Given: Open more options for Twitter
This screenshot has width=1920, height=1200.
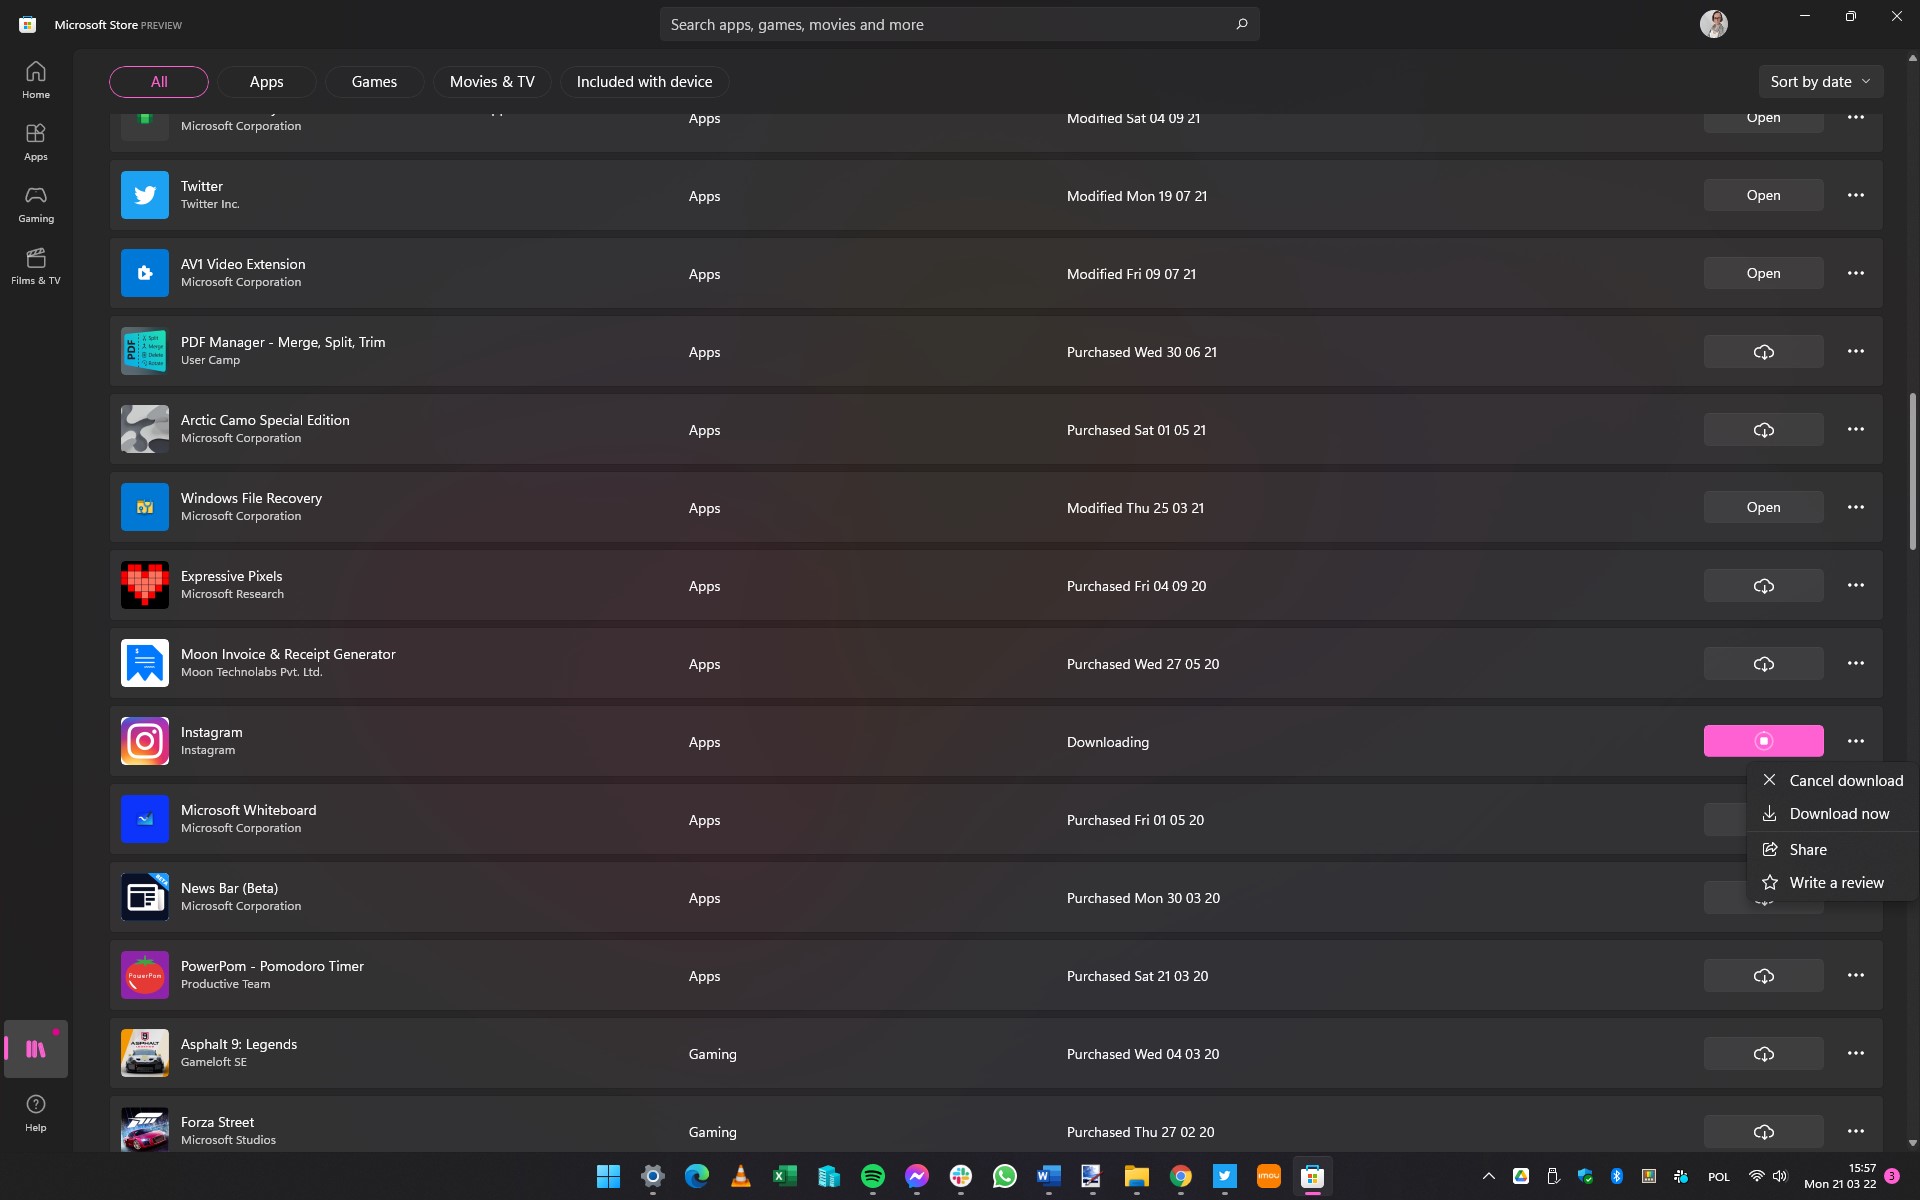Looking at the screenshot, I should [x=1856, y=195].
